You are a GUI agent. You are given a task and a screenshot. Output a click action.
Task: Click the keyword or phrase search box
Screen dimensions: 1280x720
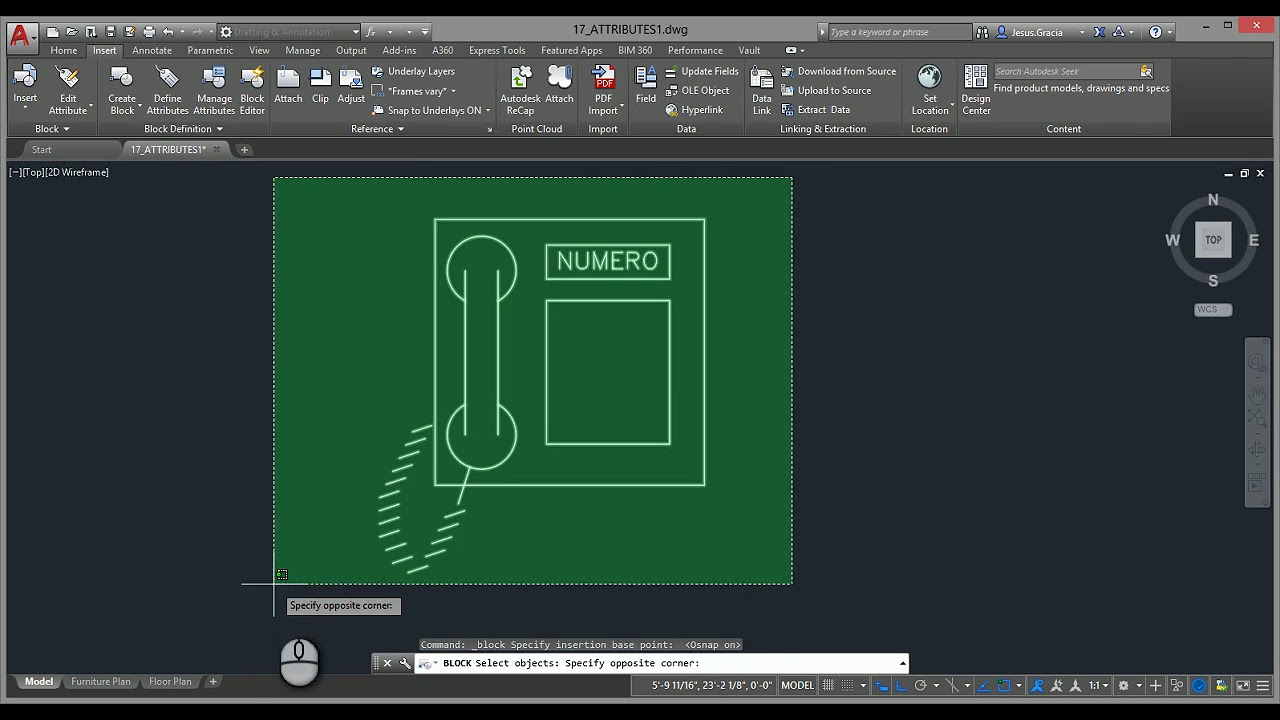[x=900, y=32]
